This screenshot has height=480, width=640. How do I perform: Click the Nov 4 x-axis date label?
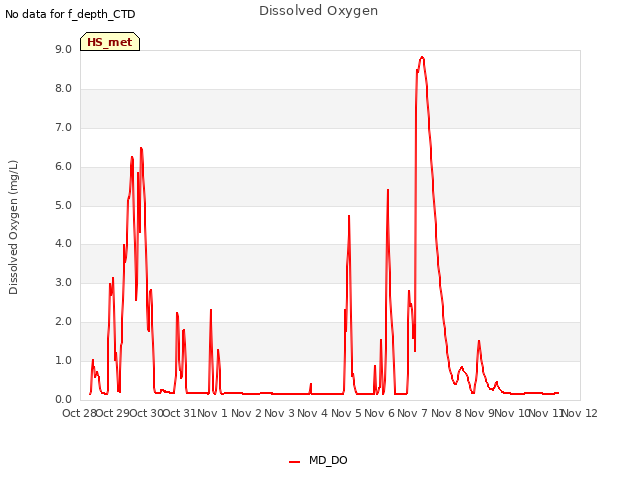312,413
